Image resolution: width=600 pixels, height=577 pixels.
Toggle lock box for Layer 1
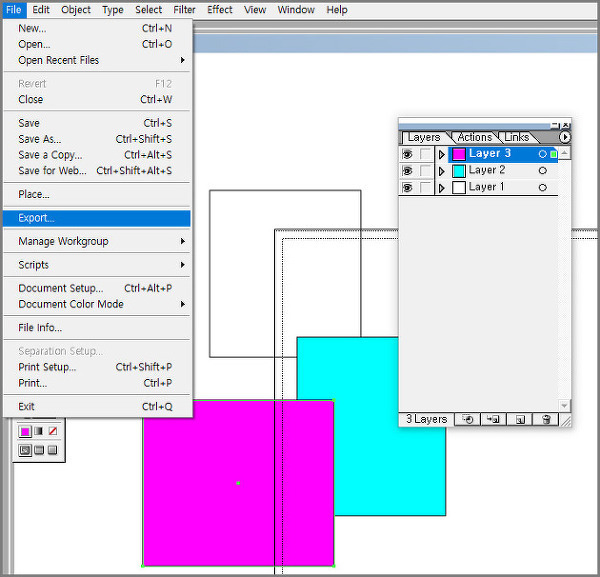(x=425, y=187)
